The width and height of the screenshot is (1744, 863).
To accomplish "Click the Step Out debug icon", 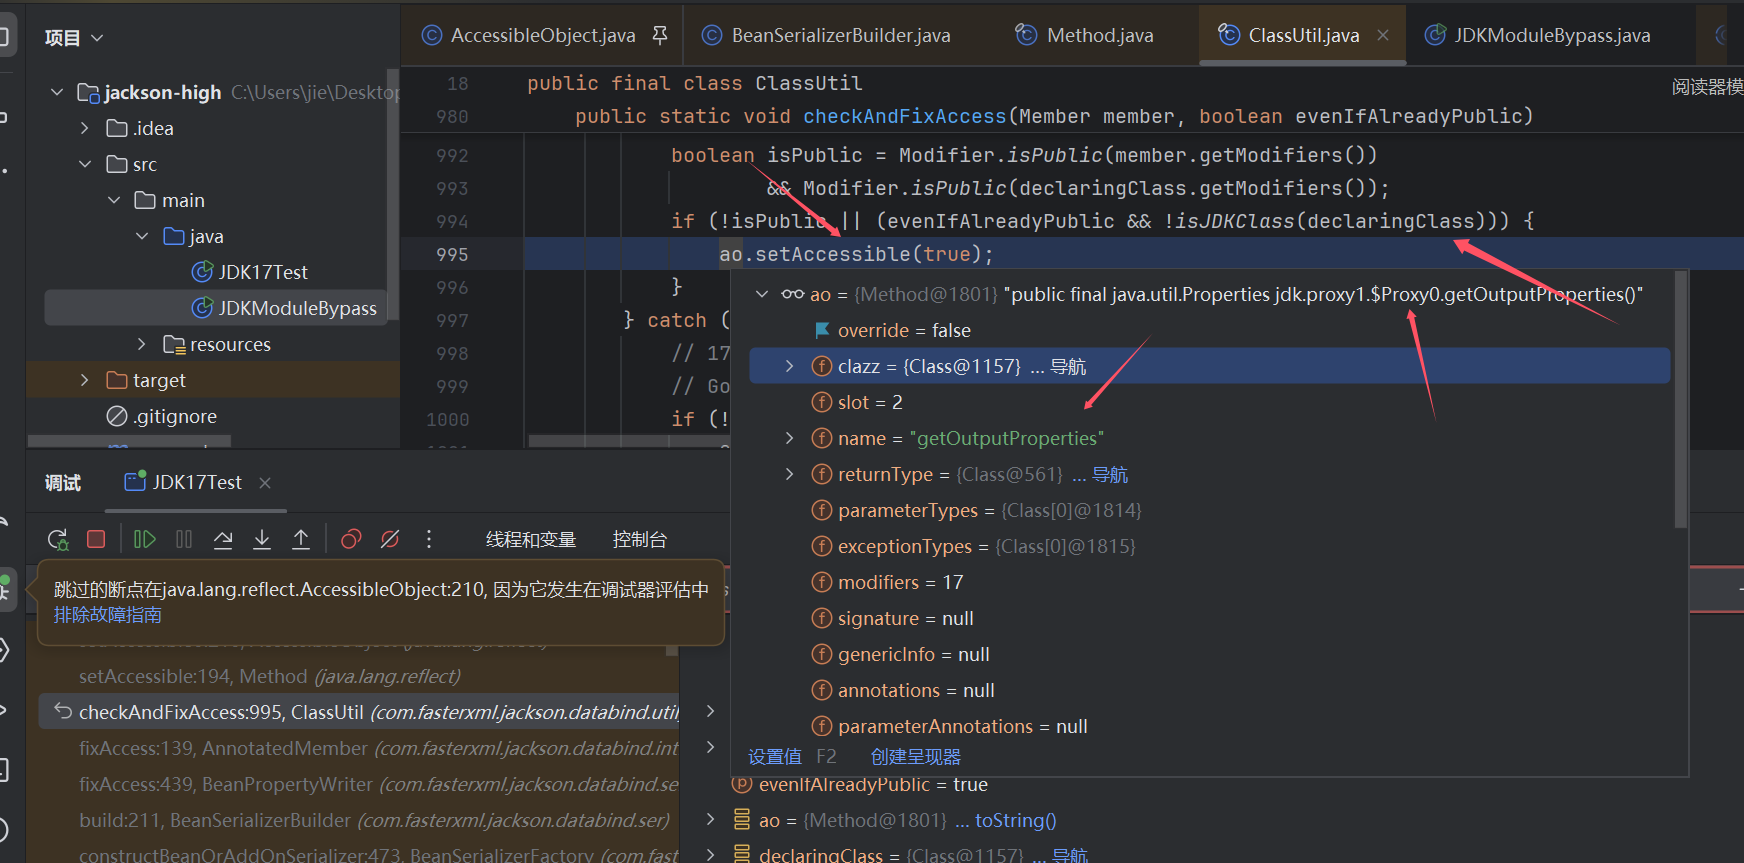I will [301, 540].
